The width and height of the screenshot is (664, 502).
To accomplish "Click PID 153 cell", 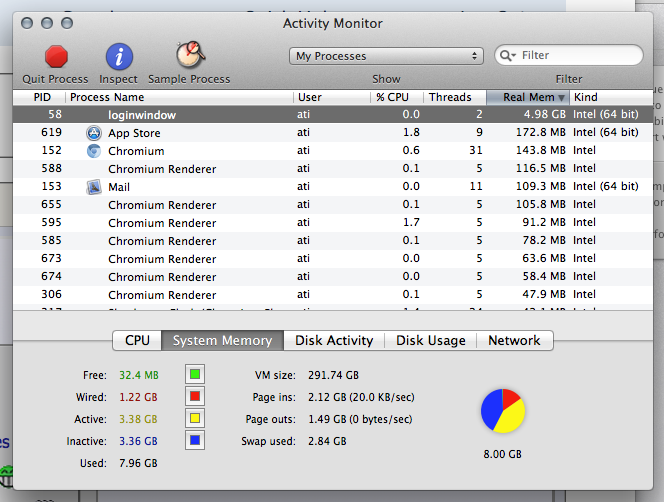I will click(x=51, y=186).
